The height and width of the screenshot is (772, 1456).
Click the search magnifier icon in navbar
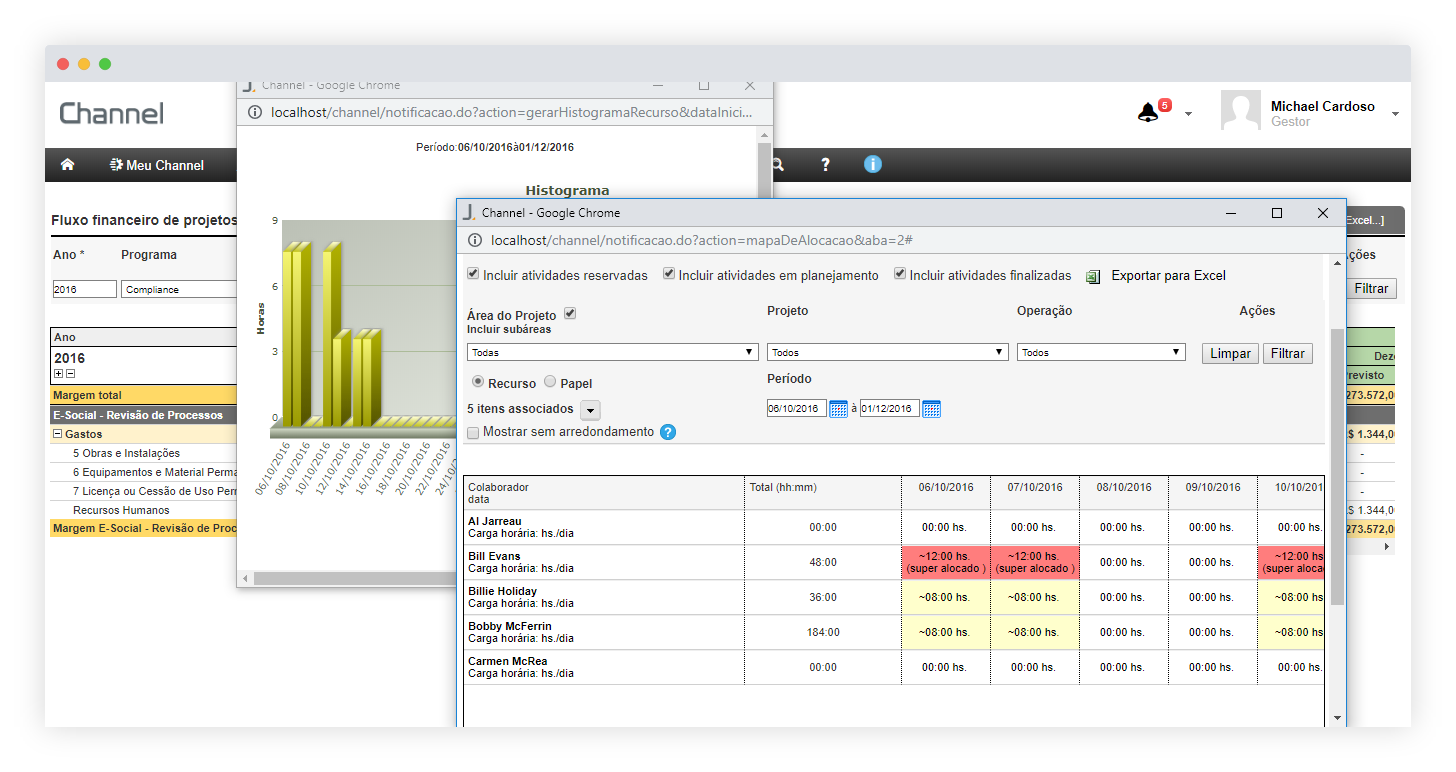[x=778, y=165]
